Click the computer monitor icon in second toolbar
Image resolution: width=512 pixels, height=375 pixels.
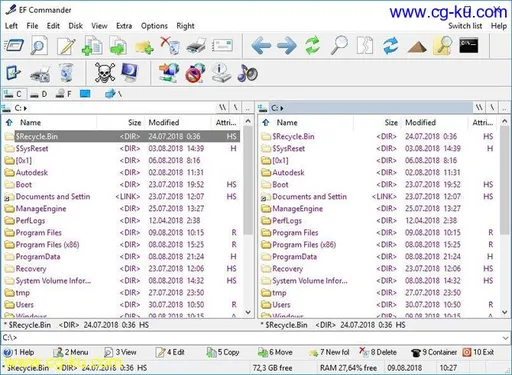[x=130, y=73]
